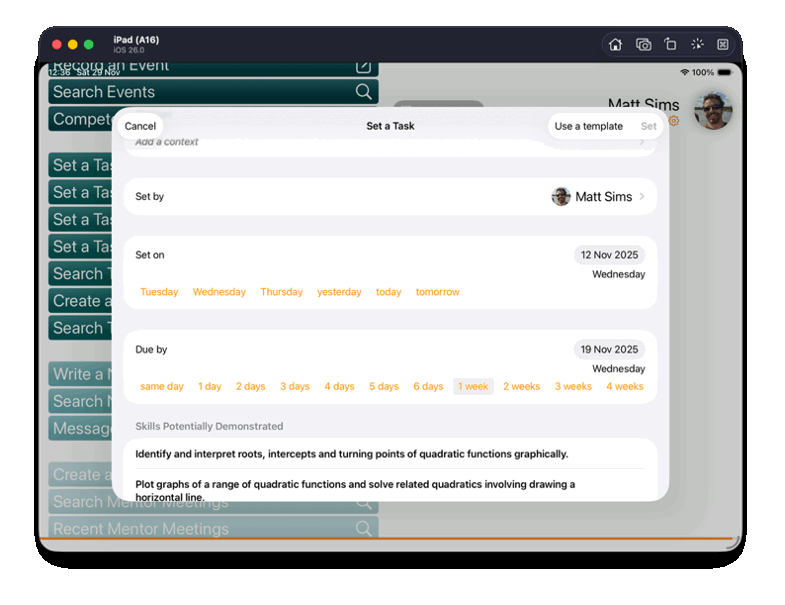Select 3 weeks due option
Screen dimensions: 785x605
573,387
